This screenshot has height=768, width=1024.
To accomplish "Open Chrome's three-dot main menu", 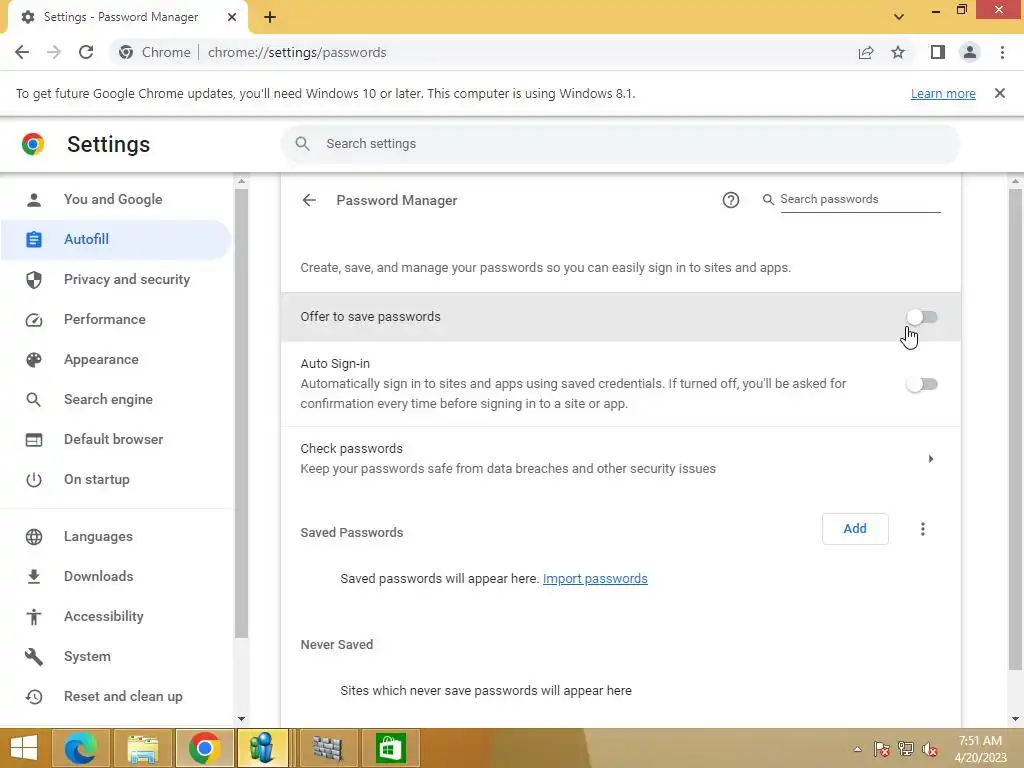I will (1002, 52).
